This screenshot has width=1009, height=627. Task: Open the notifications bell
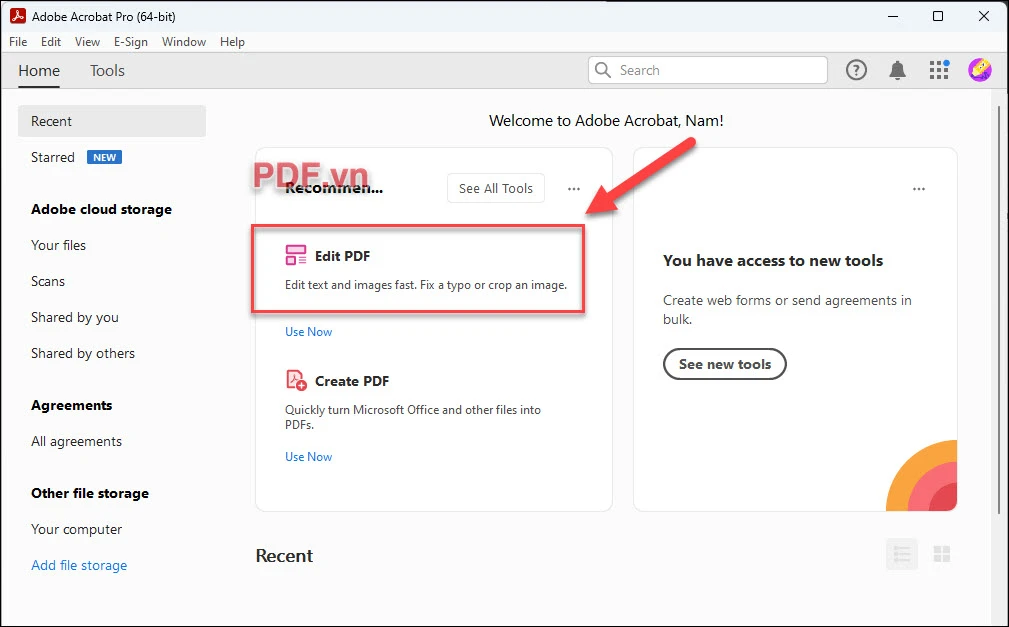coord(897,70)
